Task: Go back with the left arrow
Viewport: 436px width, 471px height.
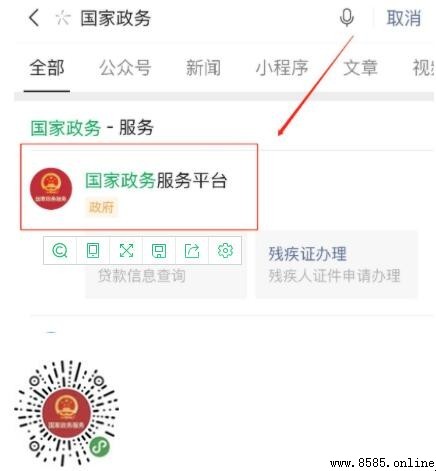Action: tap(34, 18)
